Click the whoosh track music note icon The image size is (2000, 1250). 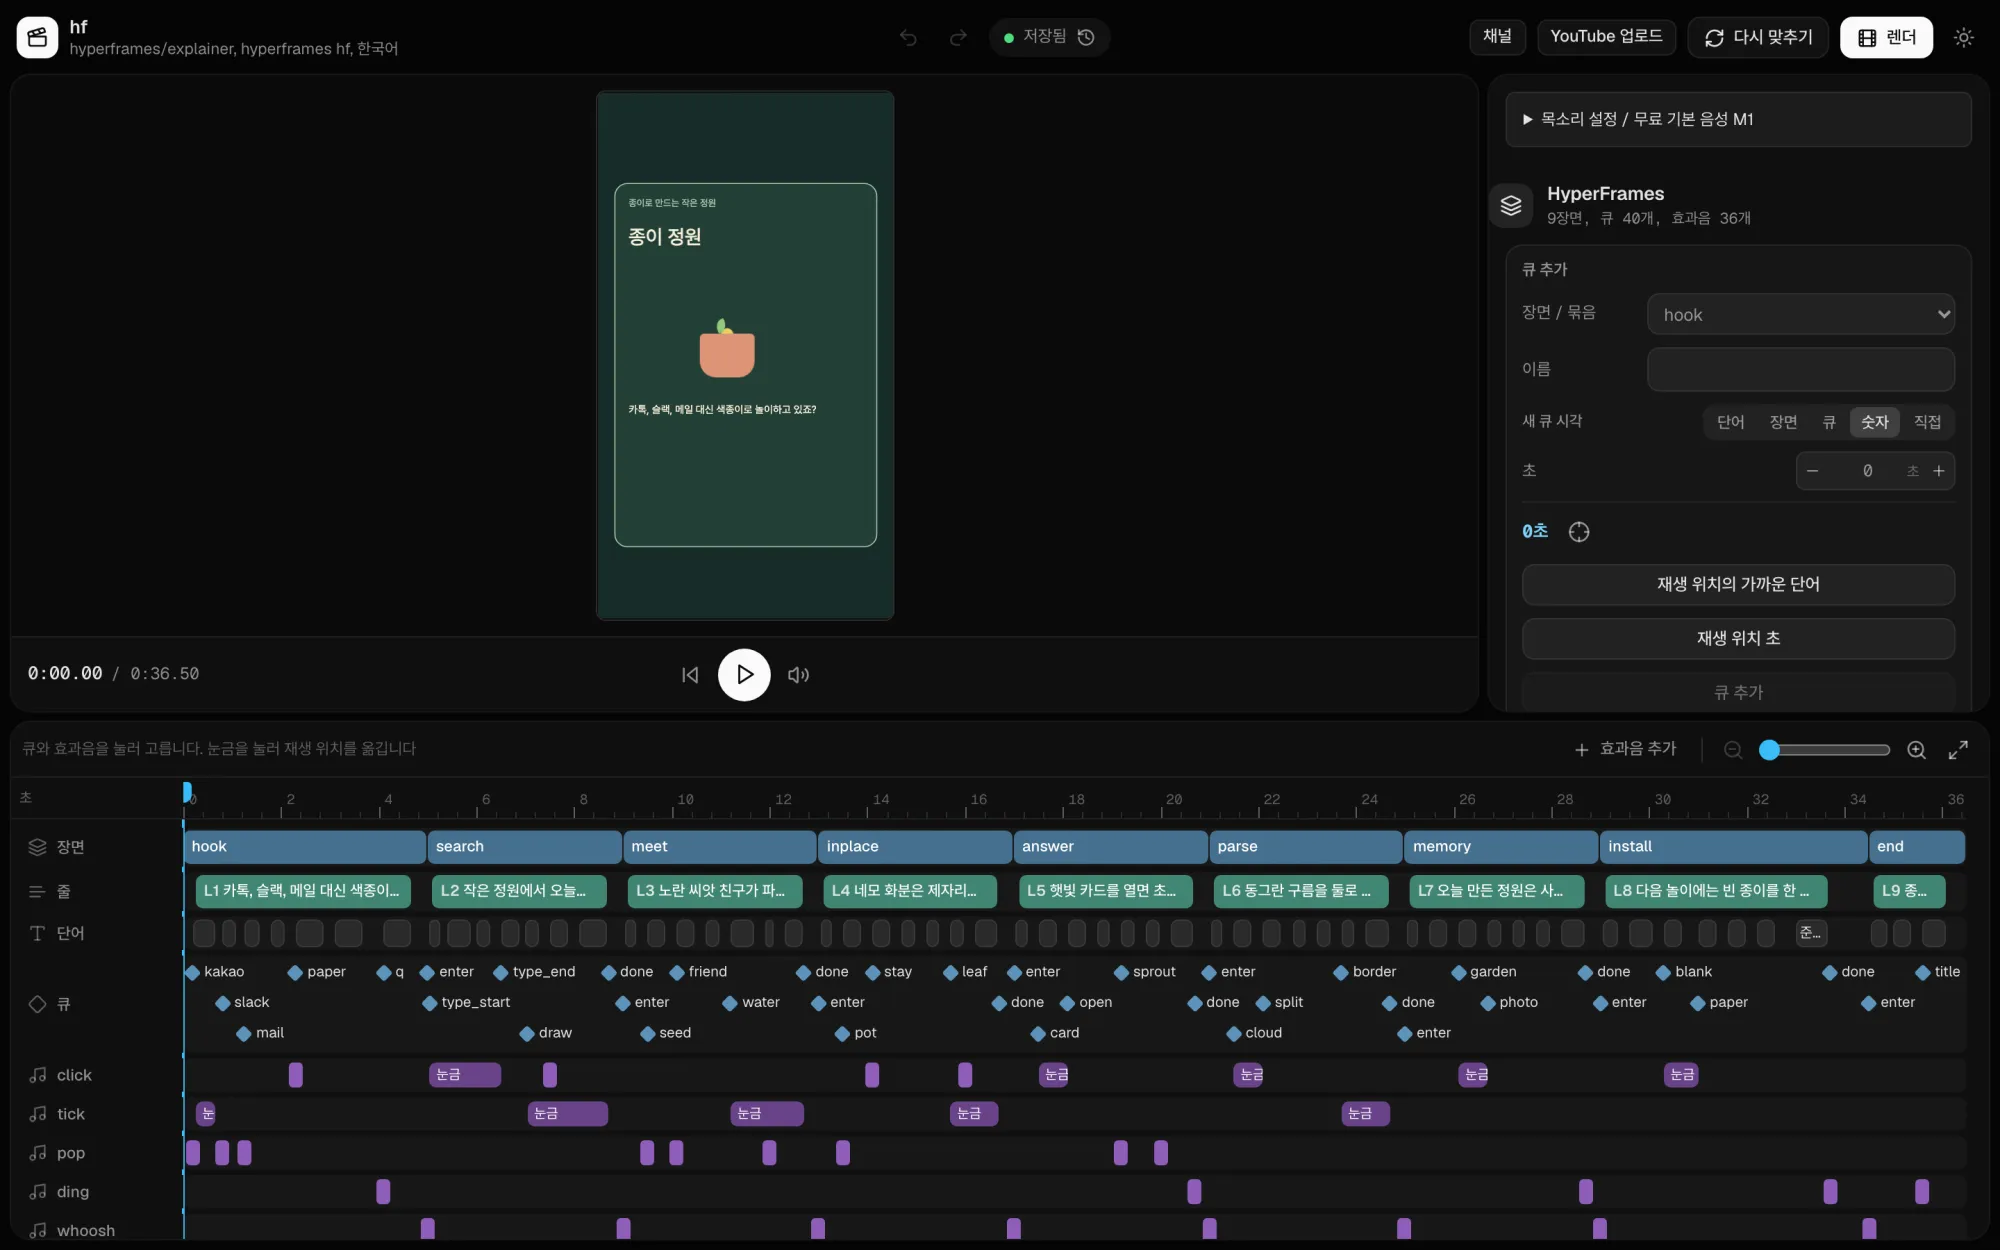pyautogui.click(x=38, y=1231)
